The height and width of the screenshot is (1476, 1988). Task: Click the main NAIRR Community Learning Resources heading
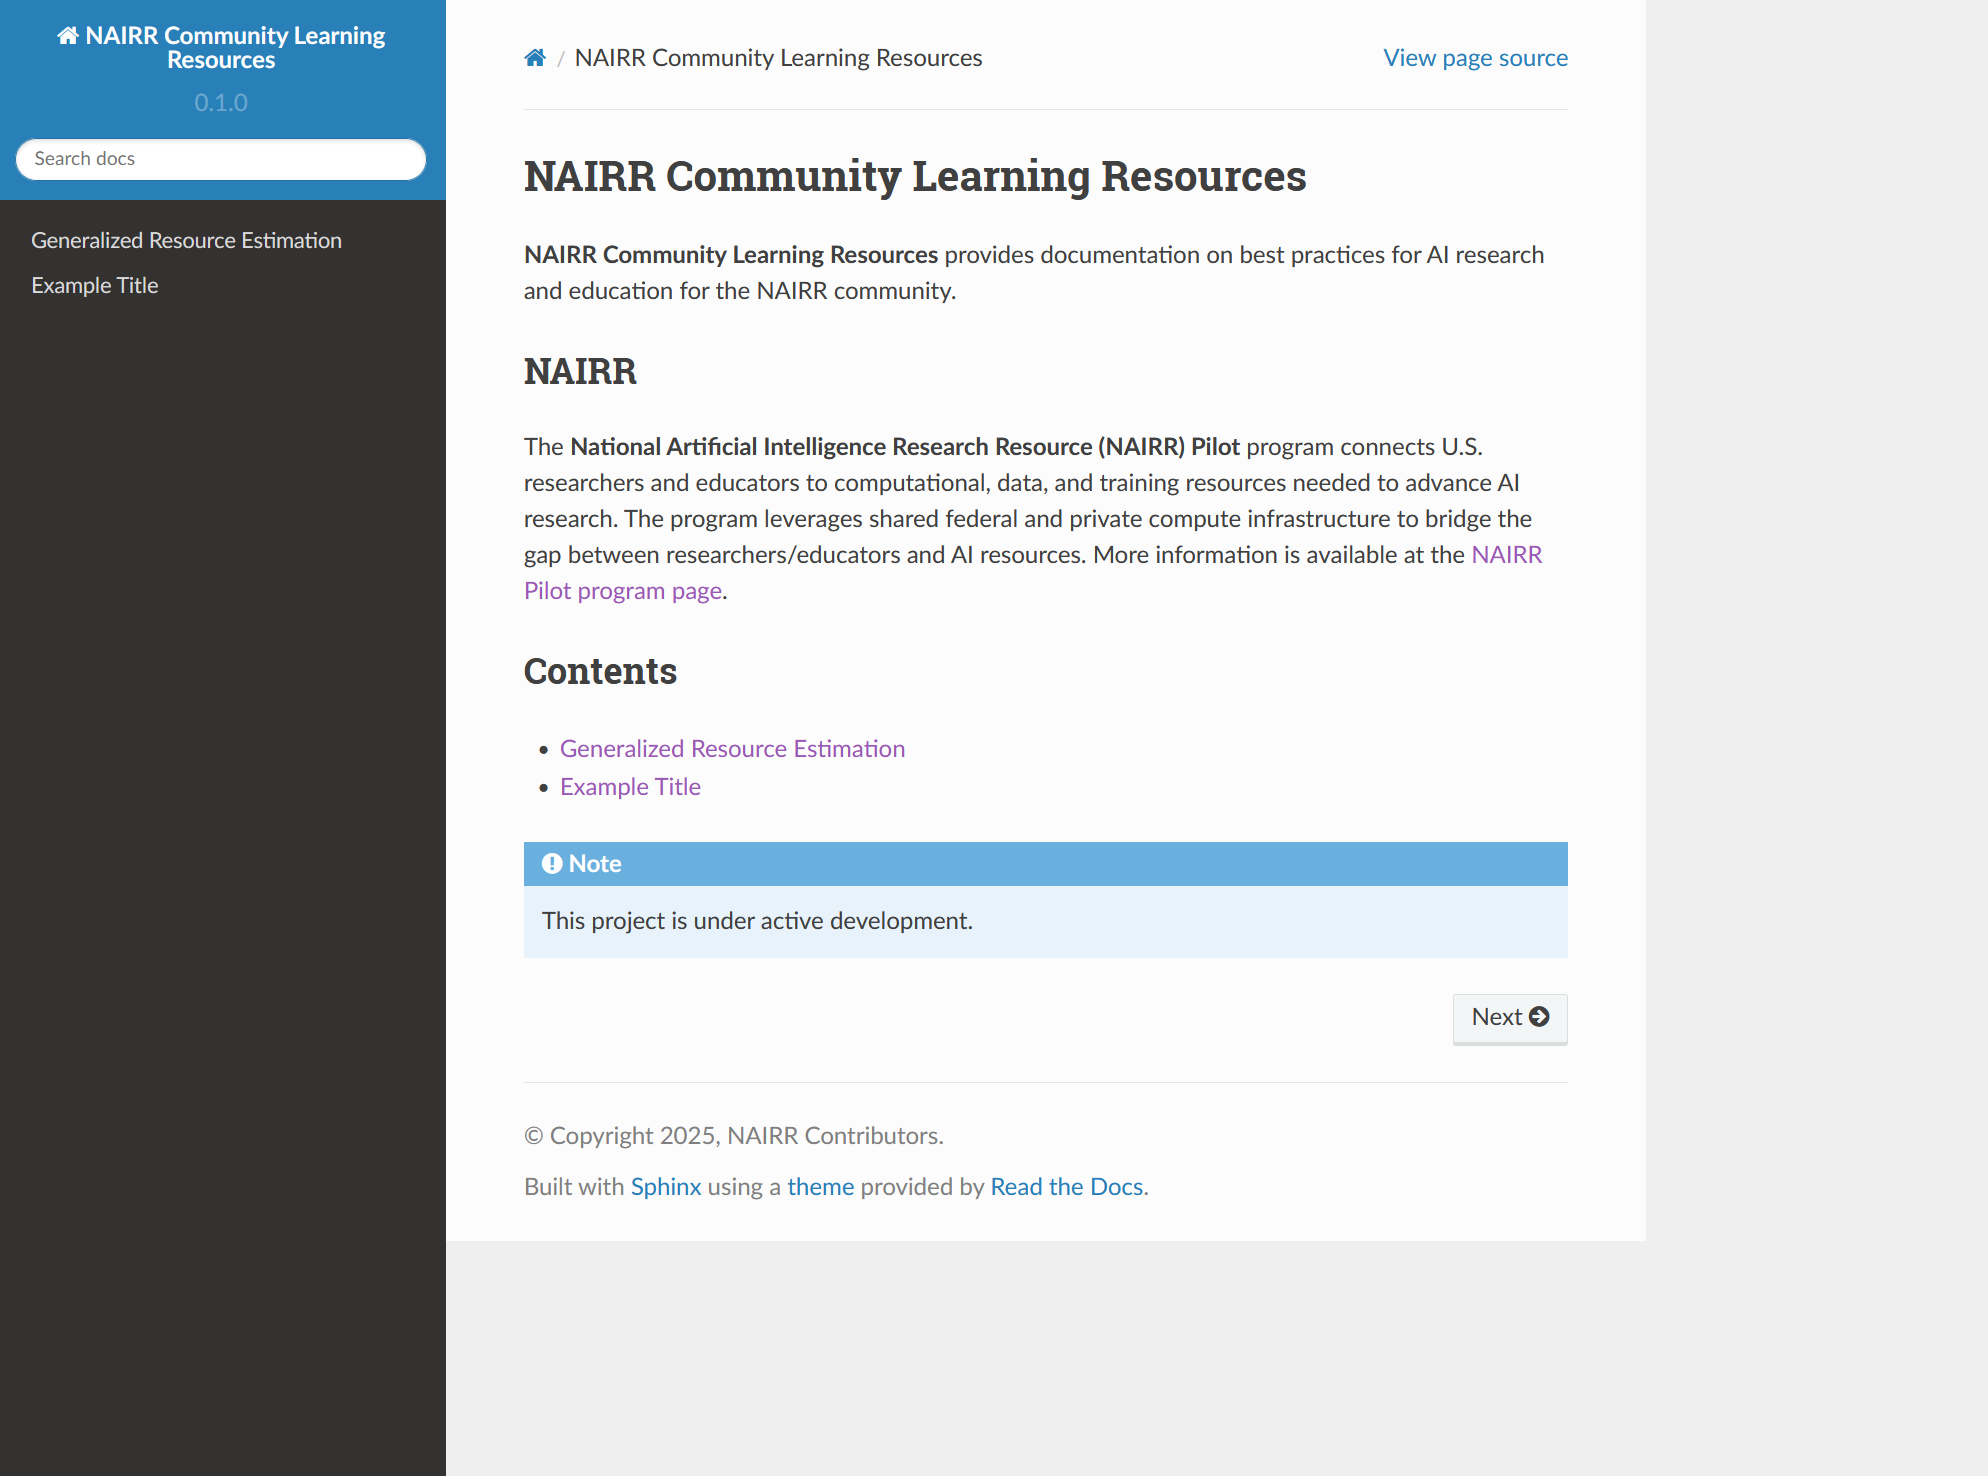(x=915, y=176)
